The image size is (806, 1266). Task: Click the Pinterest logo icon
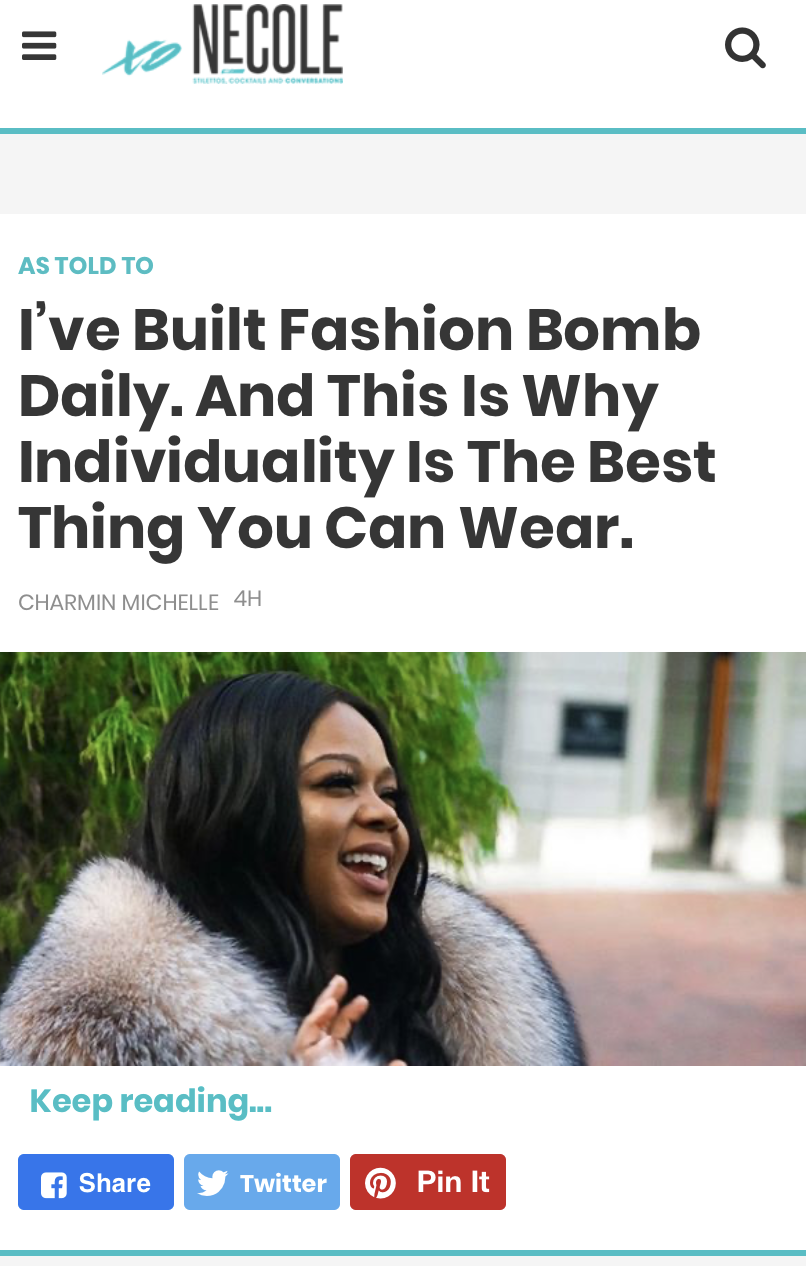coord(380,1183)
